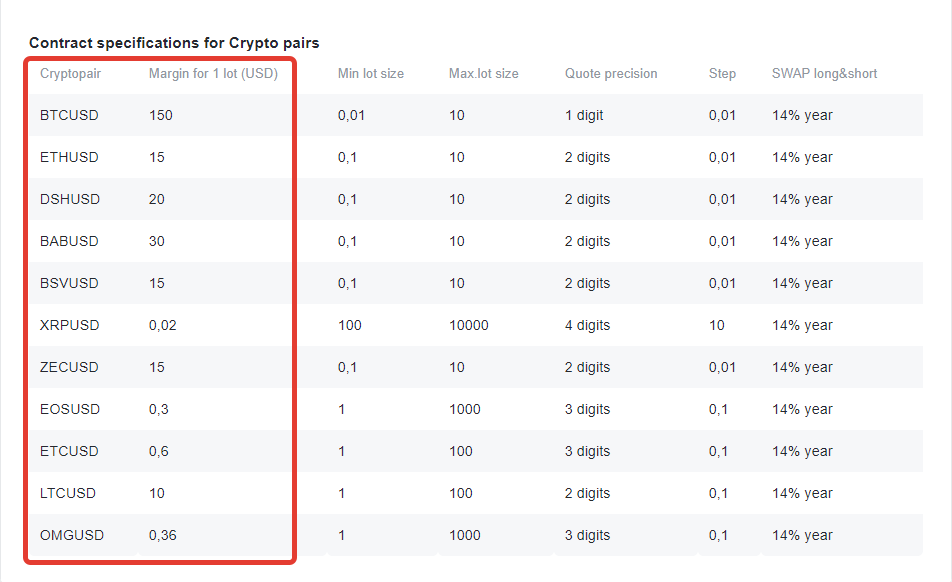
Task: Select the XRPUSD pair cell
Action: [x=69, y=325]
